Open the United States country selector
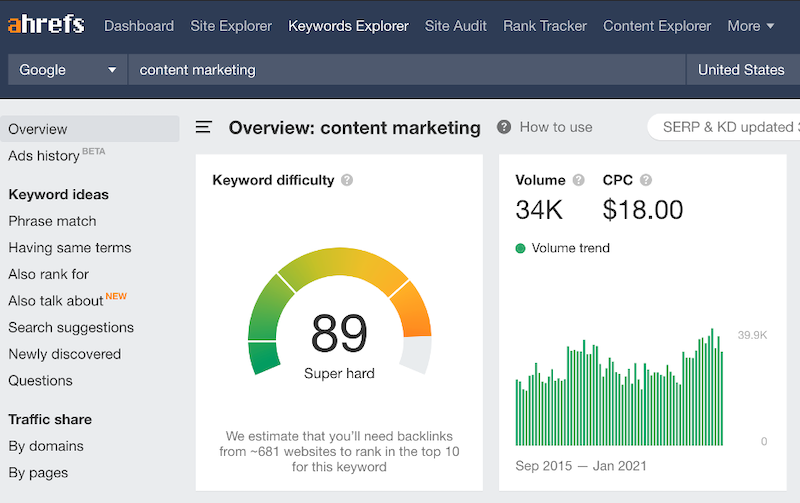The height and width of the screenshot is (503, 800). coord(743,69)
